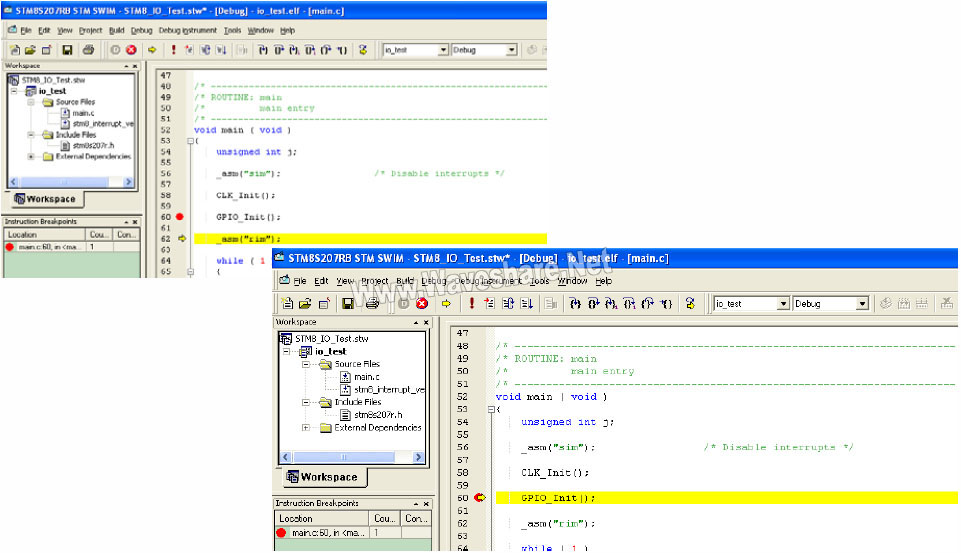
Task: Toggle line 60 breakpoint dot in back window
Action: pyautogui.click(x=180, y=216)
